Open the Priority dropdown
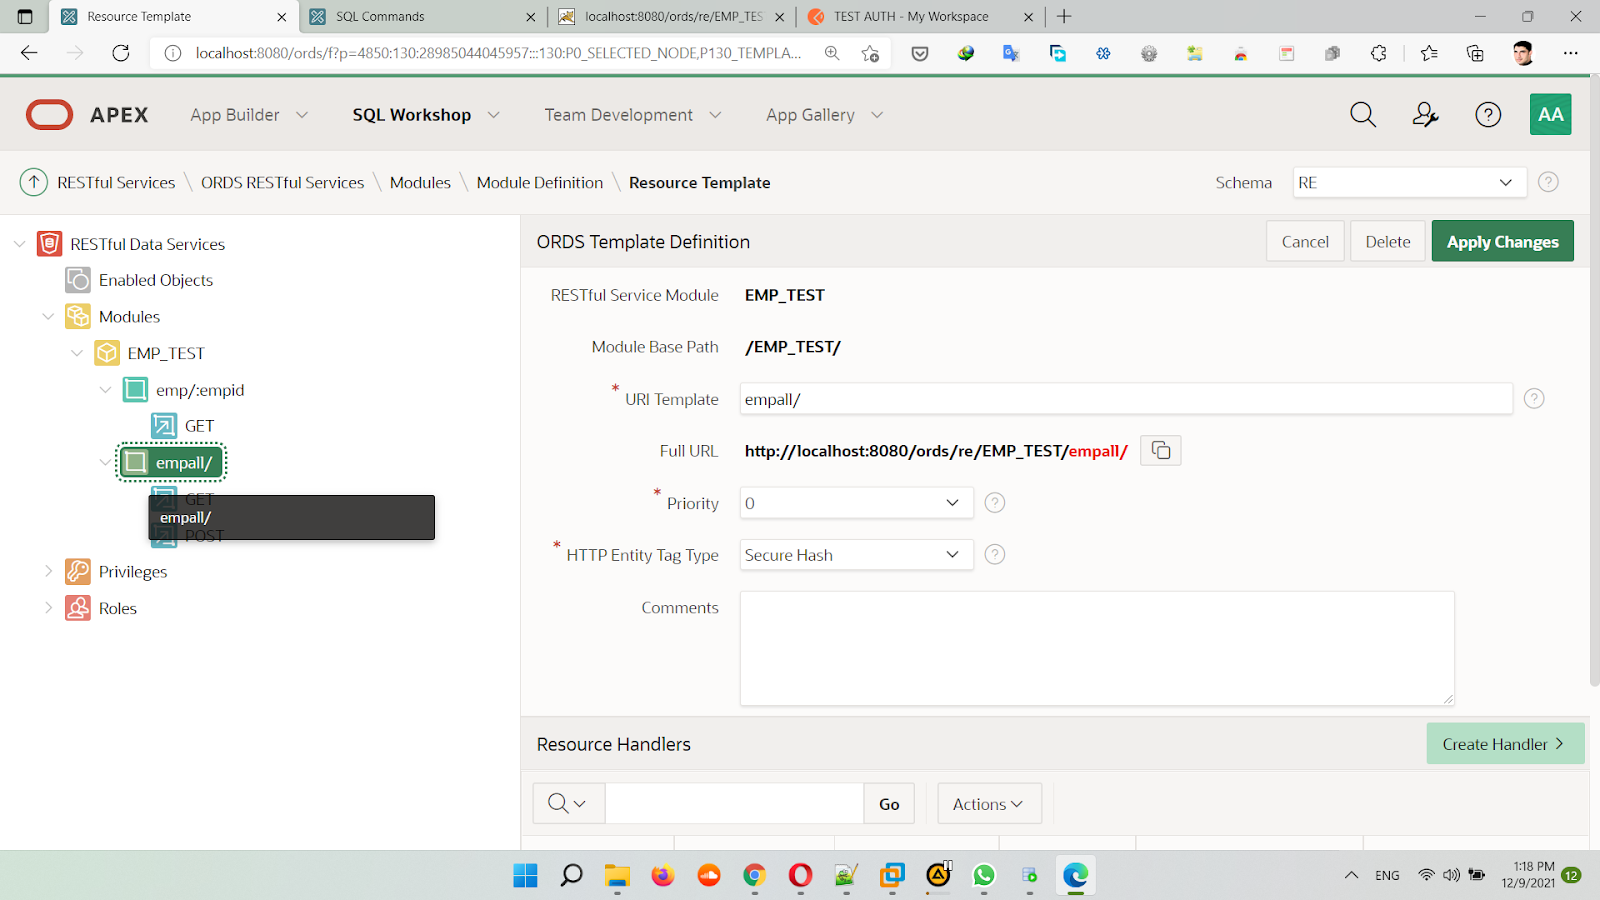The width and height of the screenshot is (1600, 900). 856,503
